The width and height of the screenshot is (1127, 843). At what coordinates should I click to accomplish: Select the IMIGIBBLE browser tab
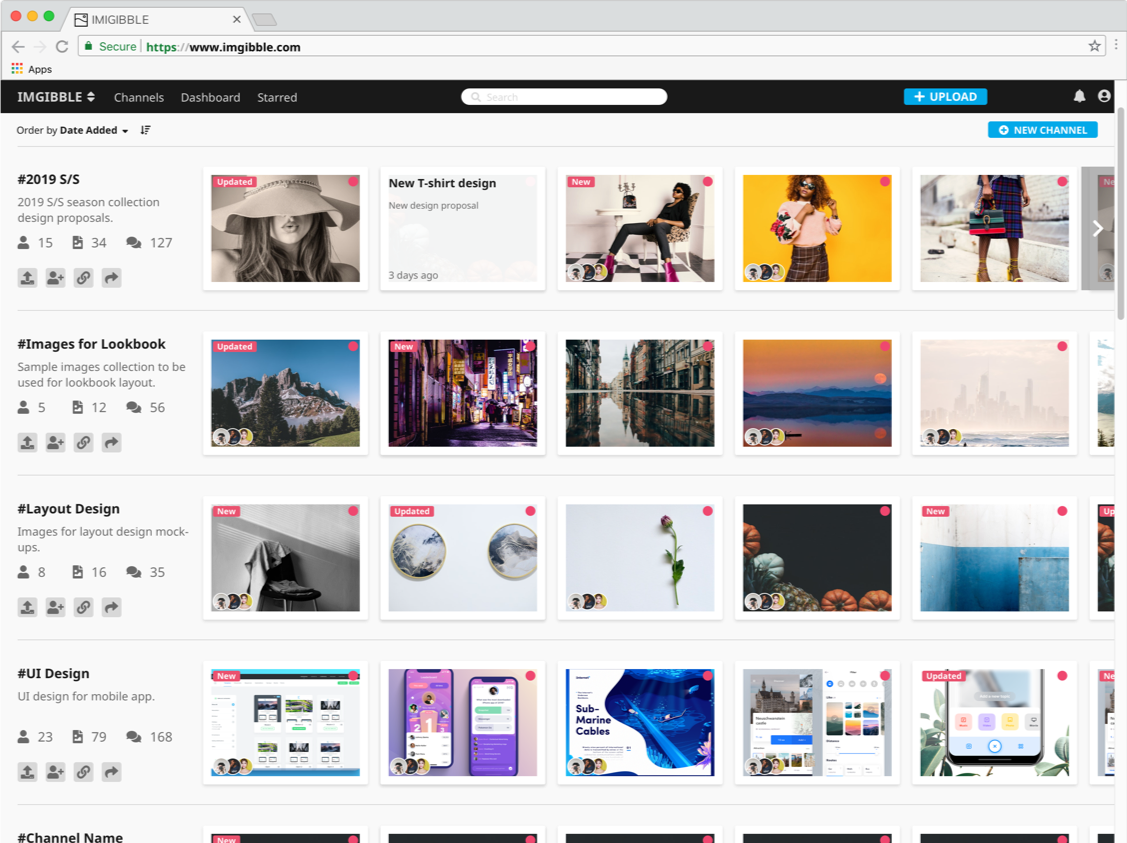pos(157,19)
